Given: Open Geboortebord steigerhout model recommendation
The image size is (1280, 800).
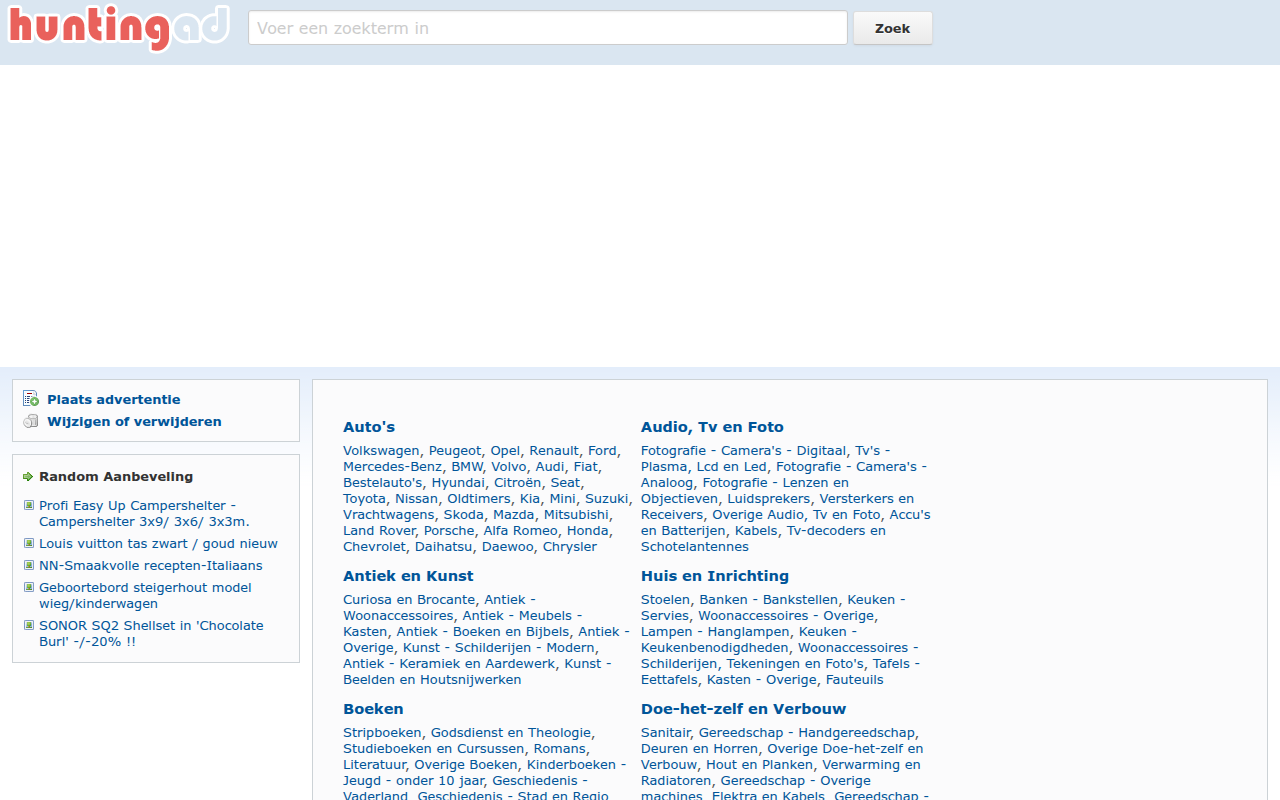Looking at the screenshot, I should [145, 596].
